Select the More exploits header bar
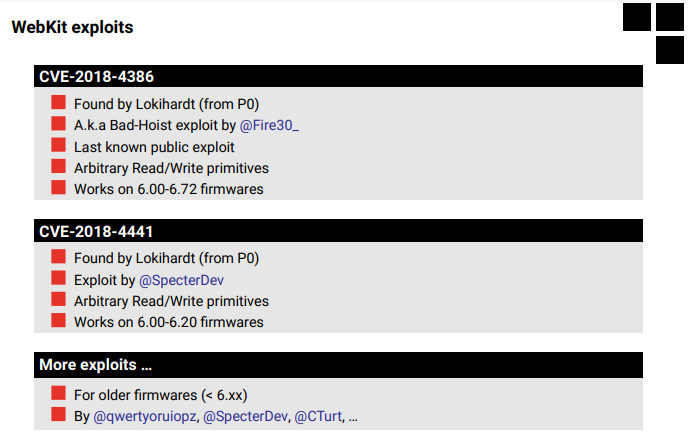688x444 pixels. pos(338,365)
